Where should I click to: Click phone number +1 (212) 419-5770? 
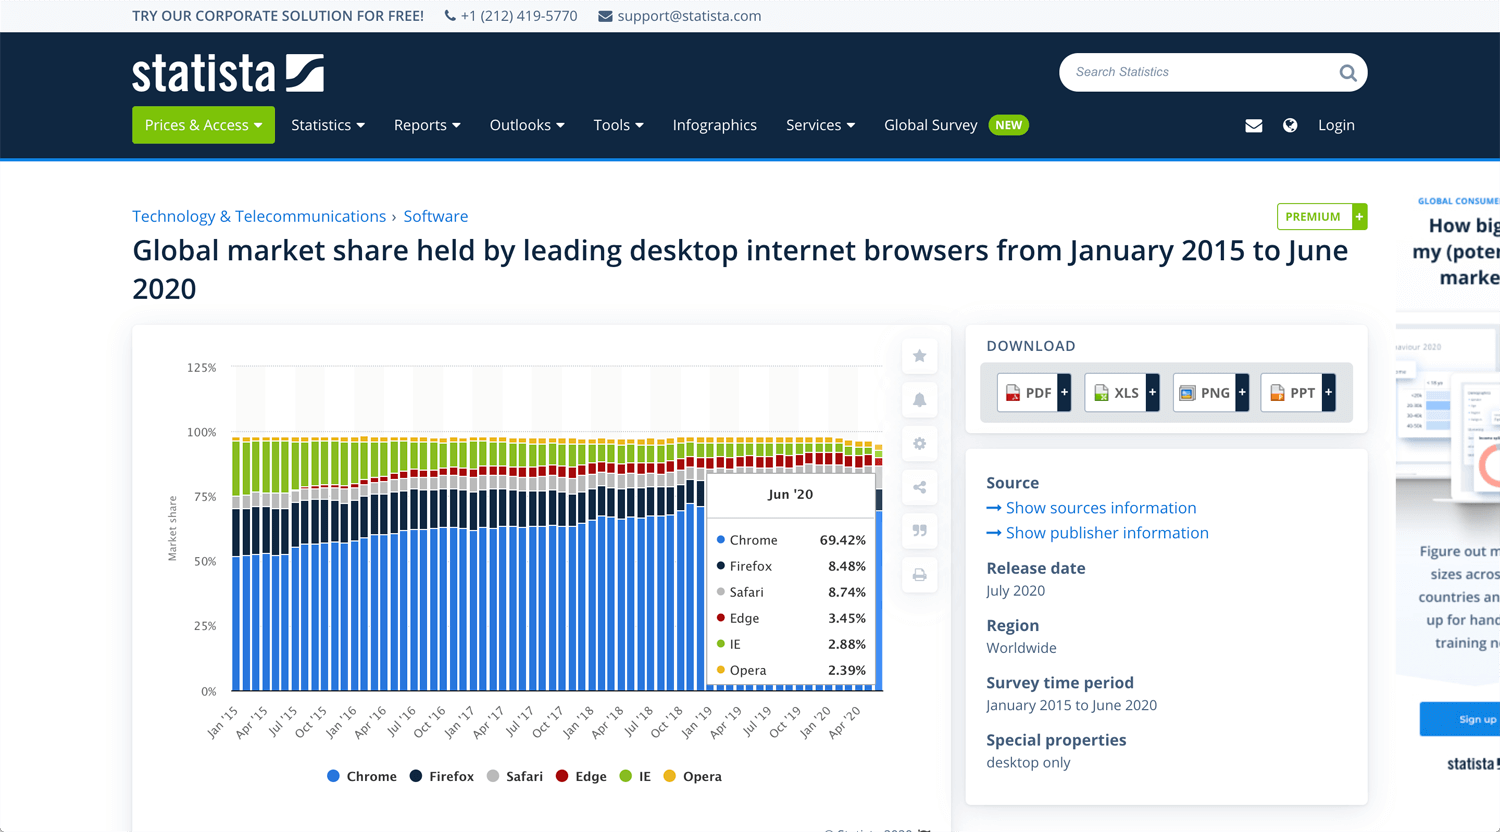(519, 16)
